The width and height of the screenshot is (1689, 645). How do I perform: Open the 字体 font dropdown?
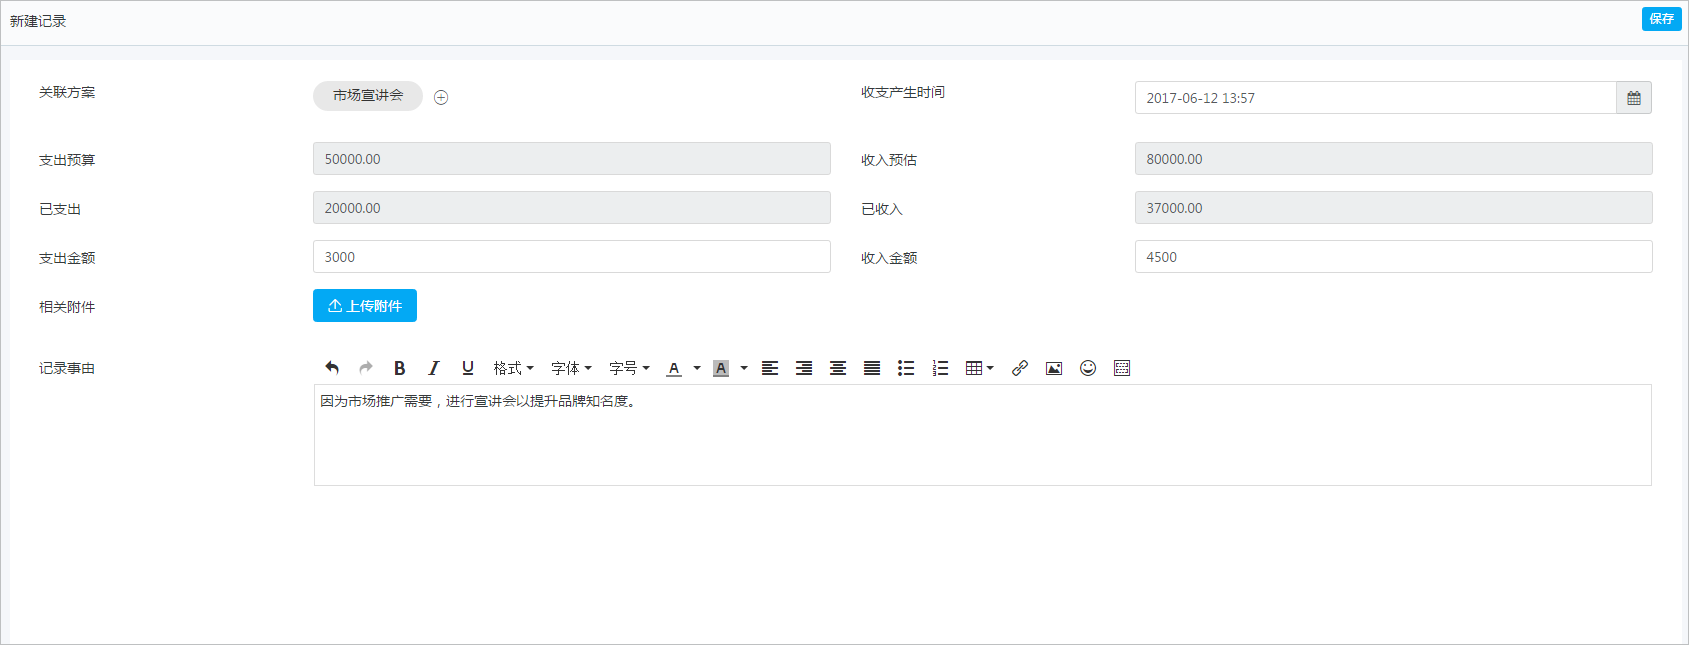[571, 368]
